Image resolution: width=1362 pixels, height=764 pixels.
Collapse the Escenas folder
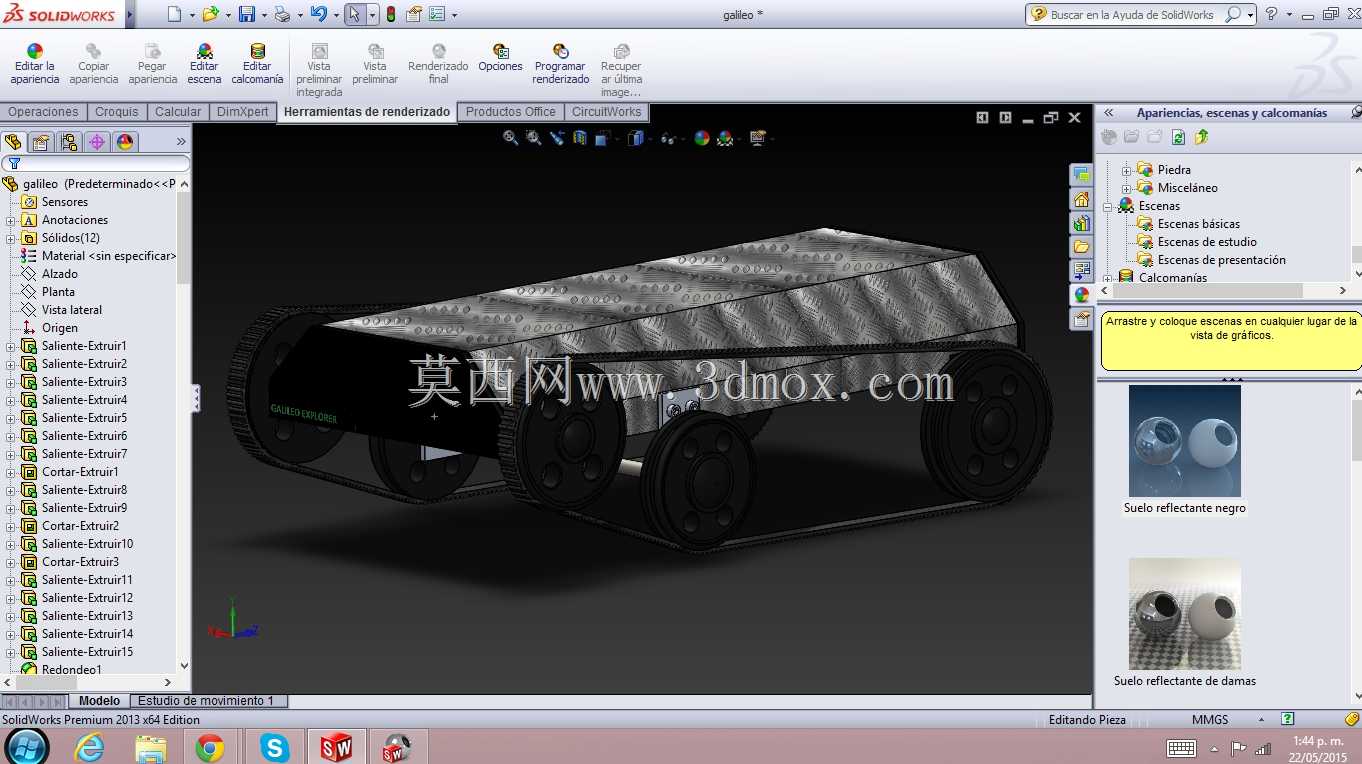pyautogui.click(x=1108, y=206)
